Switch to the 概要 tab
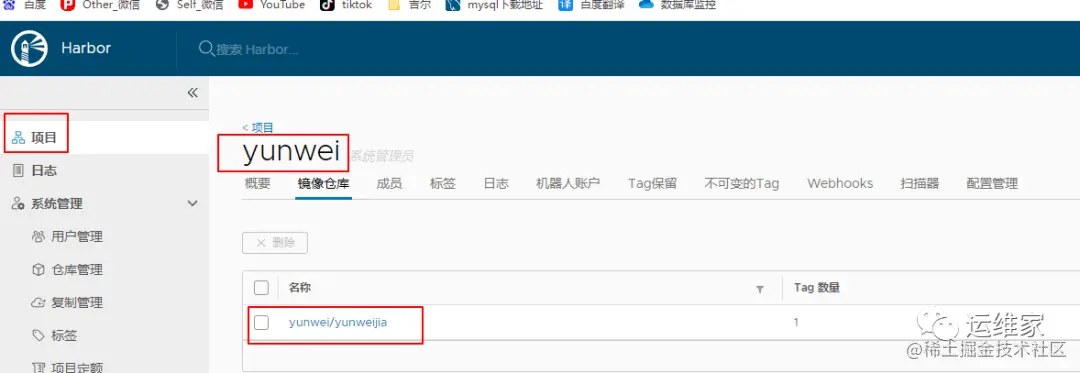 tap(258, 184)
